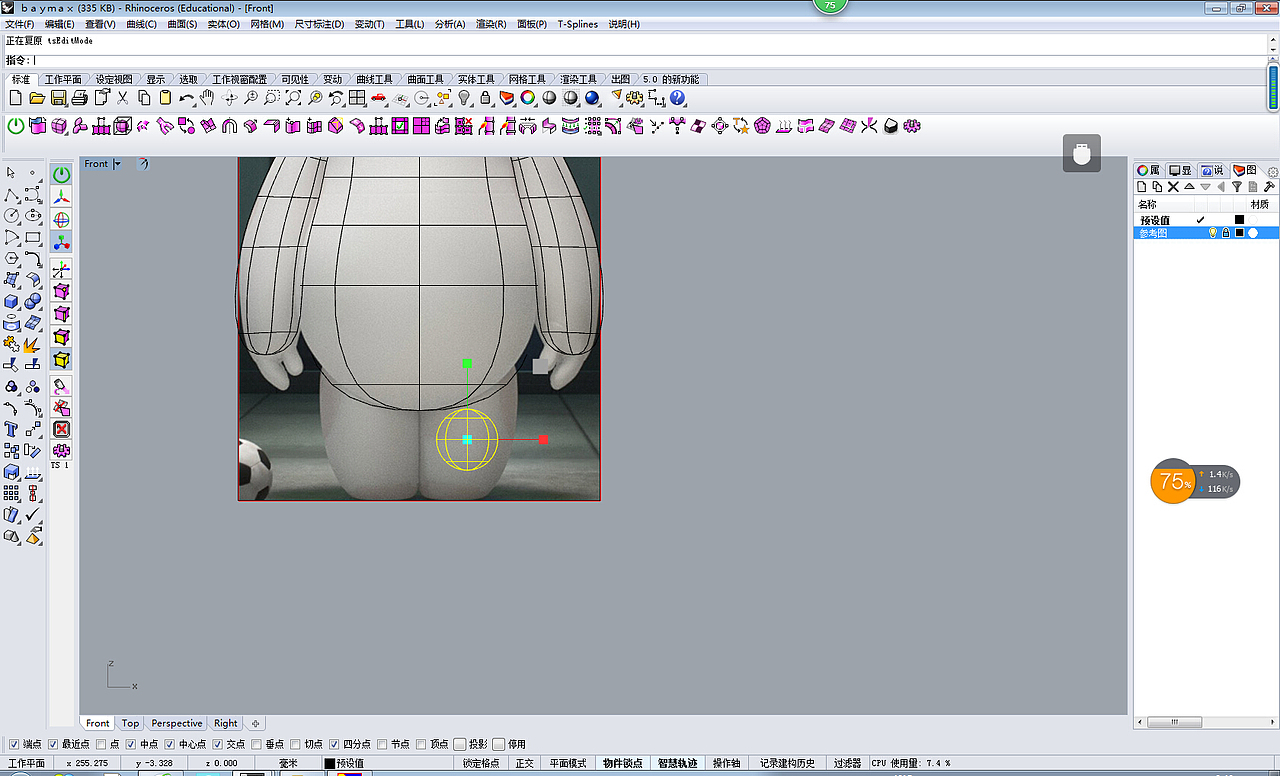Image resolution: width=1280 pixels, height=776 pixels.
Task: Switch to the Right viewport tab
Action: pos(226,723)
